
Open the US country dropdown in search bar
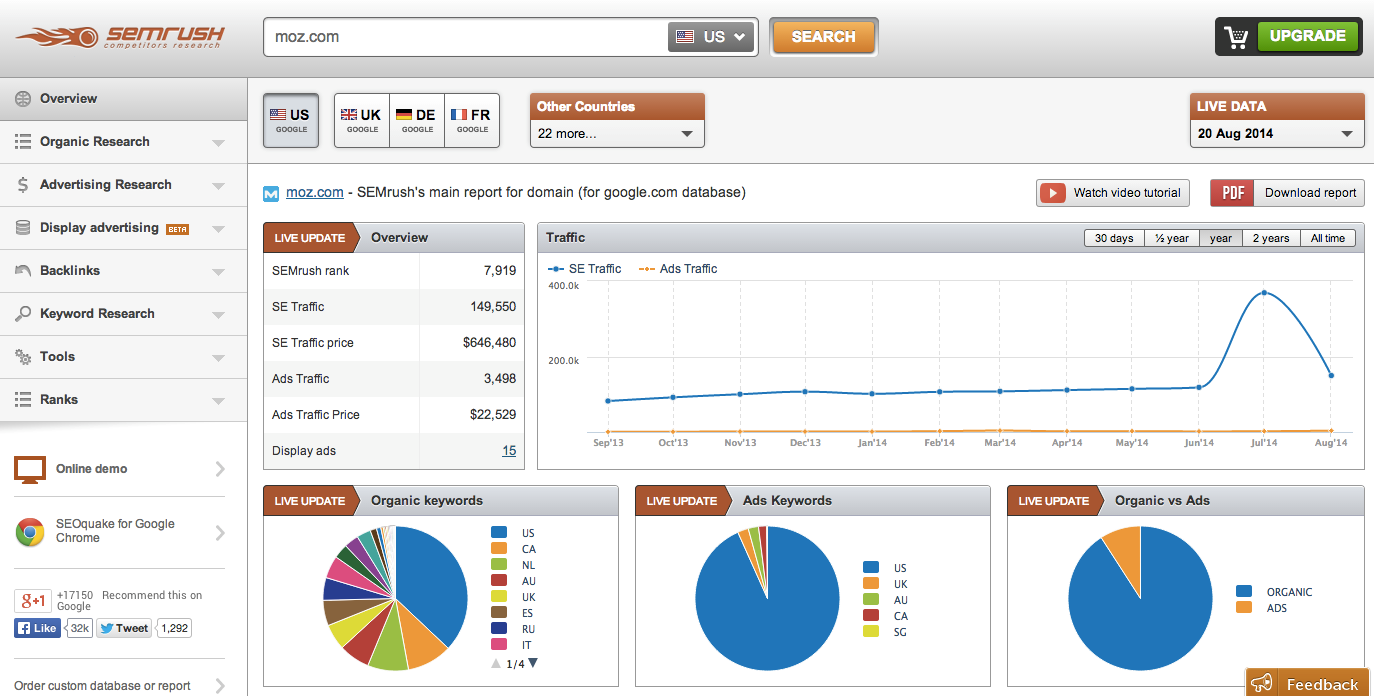[x=712, y=37]
